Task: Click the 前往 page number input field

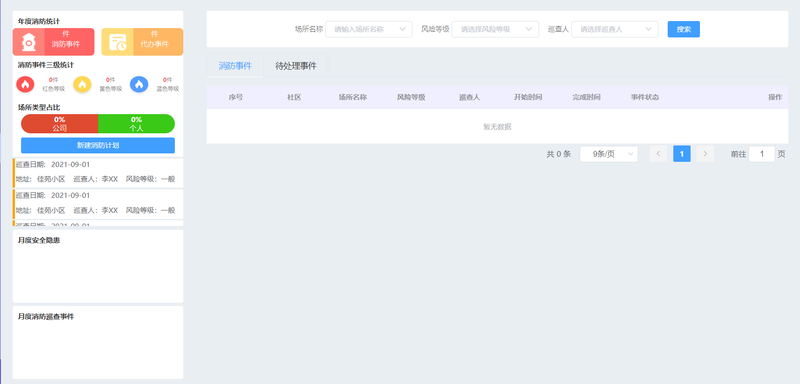Action: [762, 153]
